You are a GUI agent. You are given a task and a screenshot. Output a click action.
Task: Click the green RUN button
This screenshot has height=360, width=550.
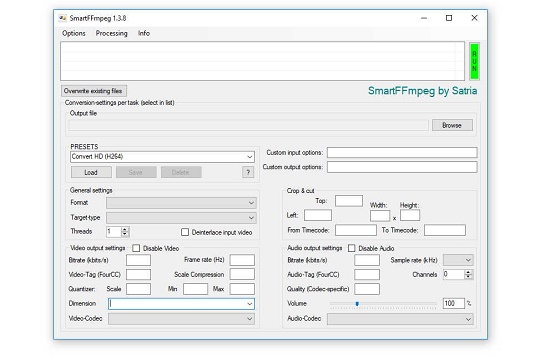(474, 61)
